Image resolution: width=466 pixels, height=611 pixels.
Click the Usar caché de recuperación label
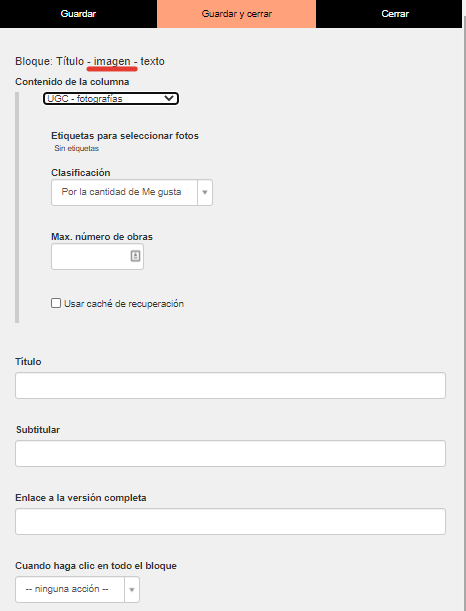coord(124,304)
